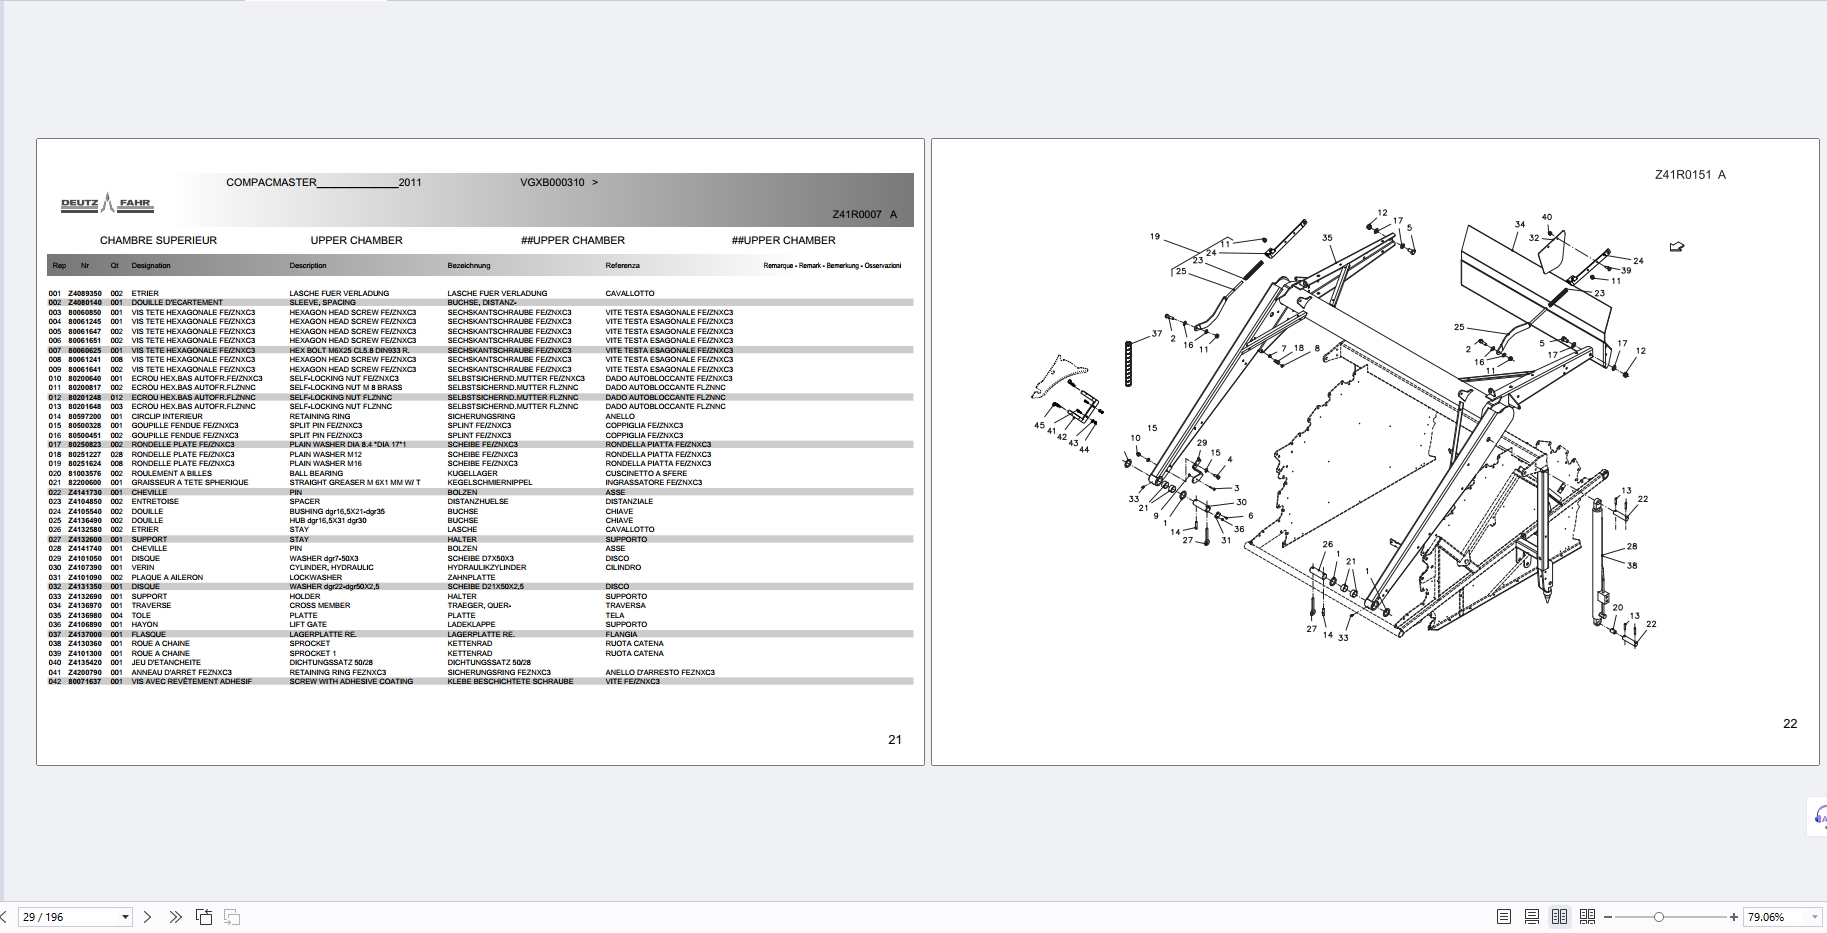Switch to two-page continuous view
This screenshot has width=1827, height=933.
tap(1587, 917)
